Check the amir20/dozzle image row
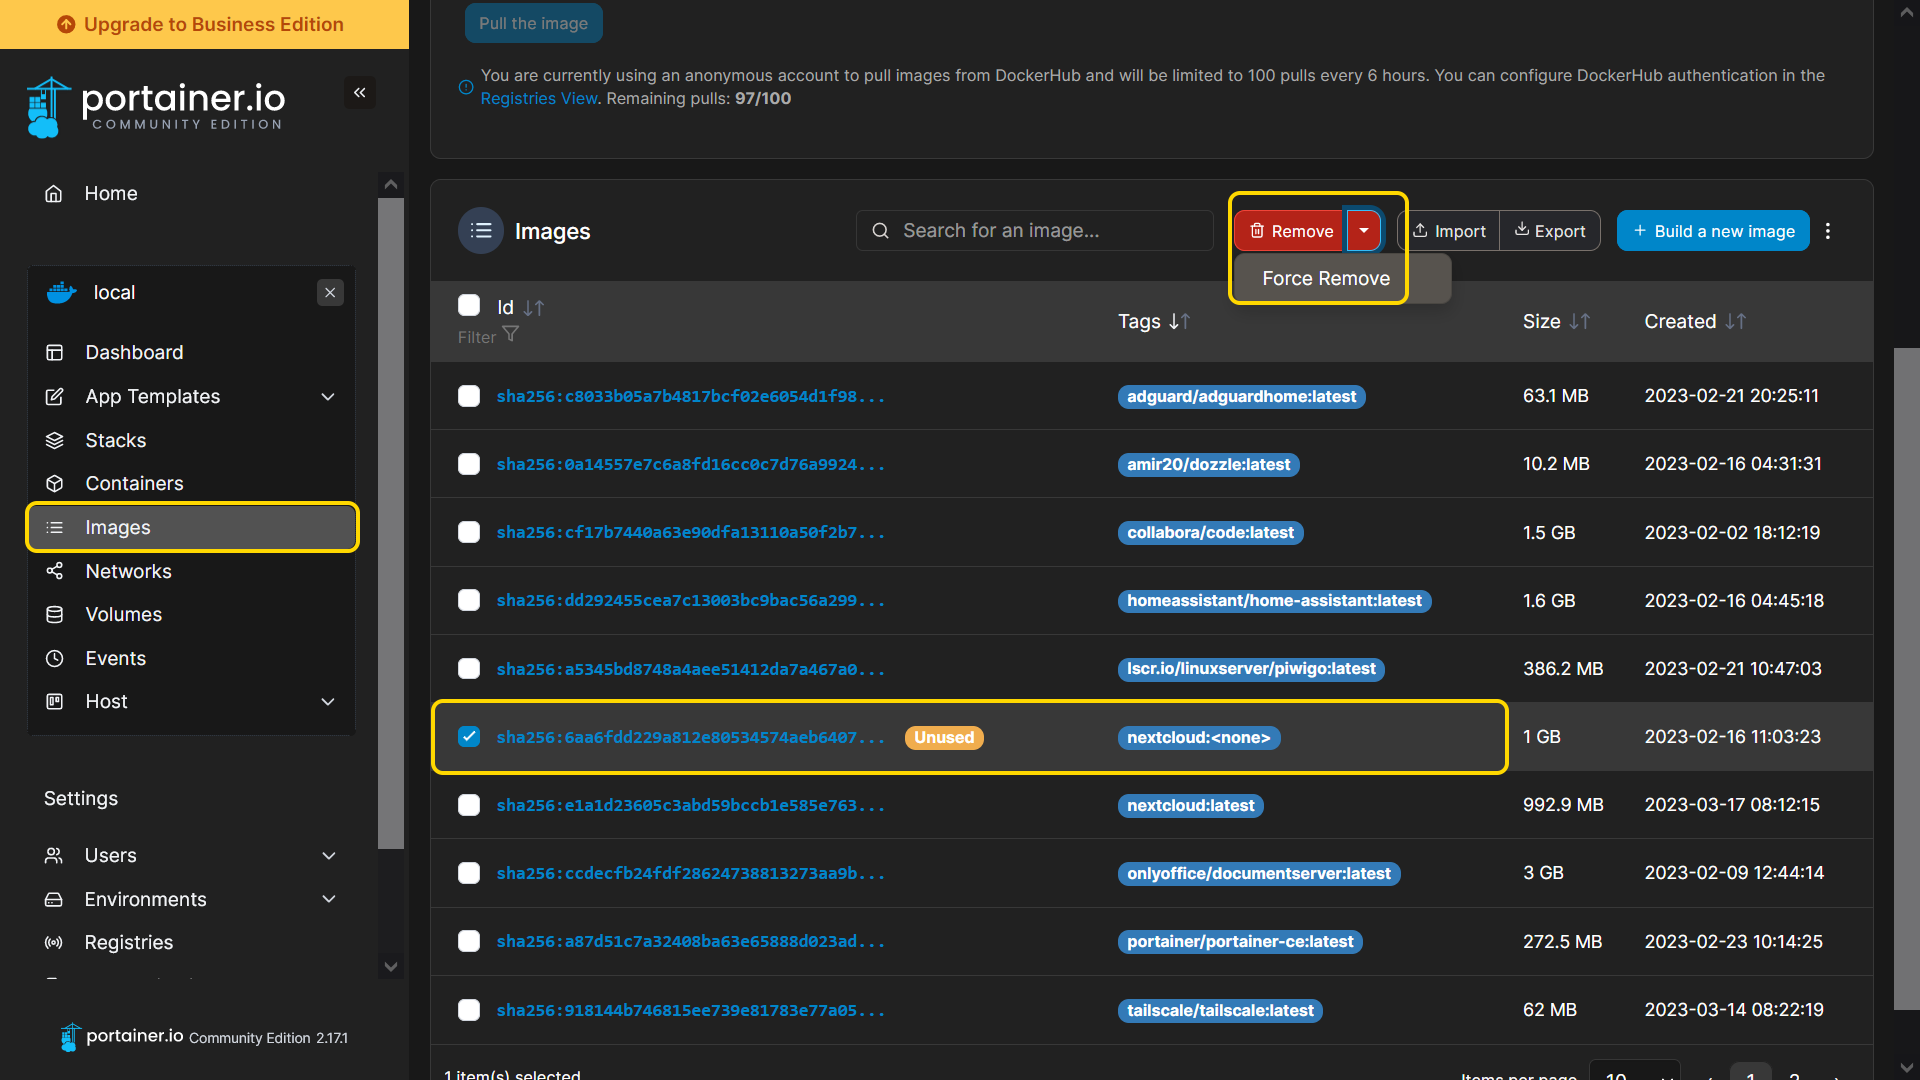Screen dimensions: 1920x1080 click(469, 464)
